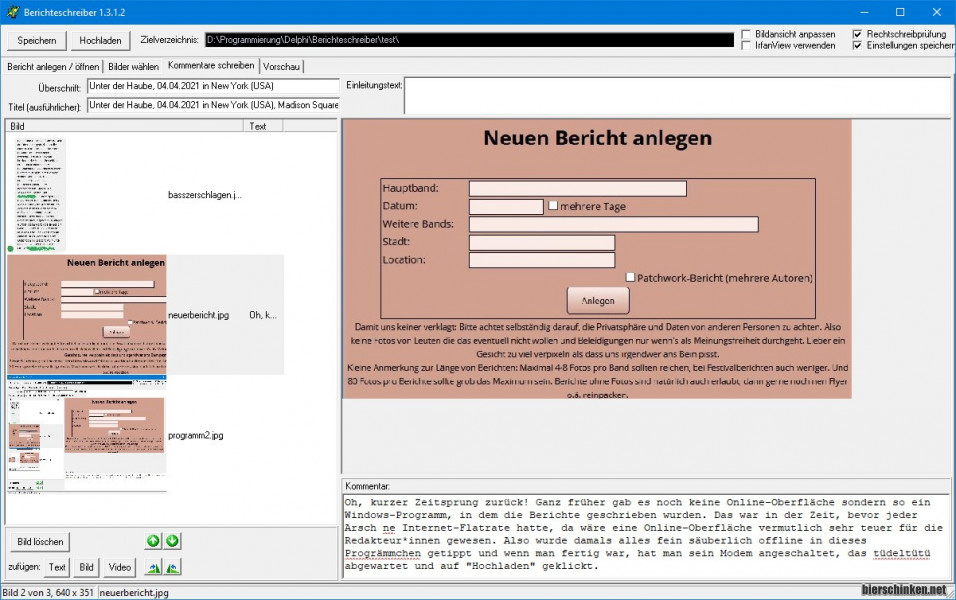
Task: Disable Rechtschreibprüfung checkbox
Action: coord(857,34)
